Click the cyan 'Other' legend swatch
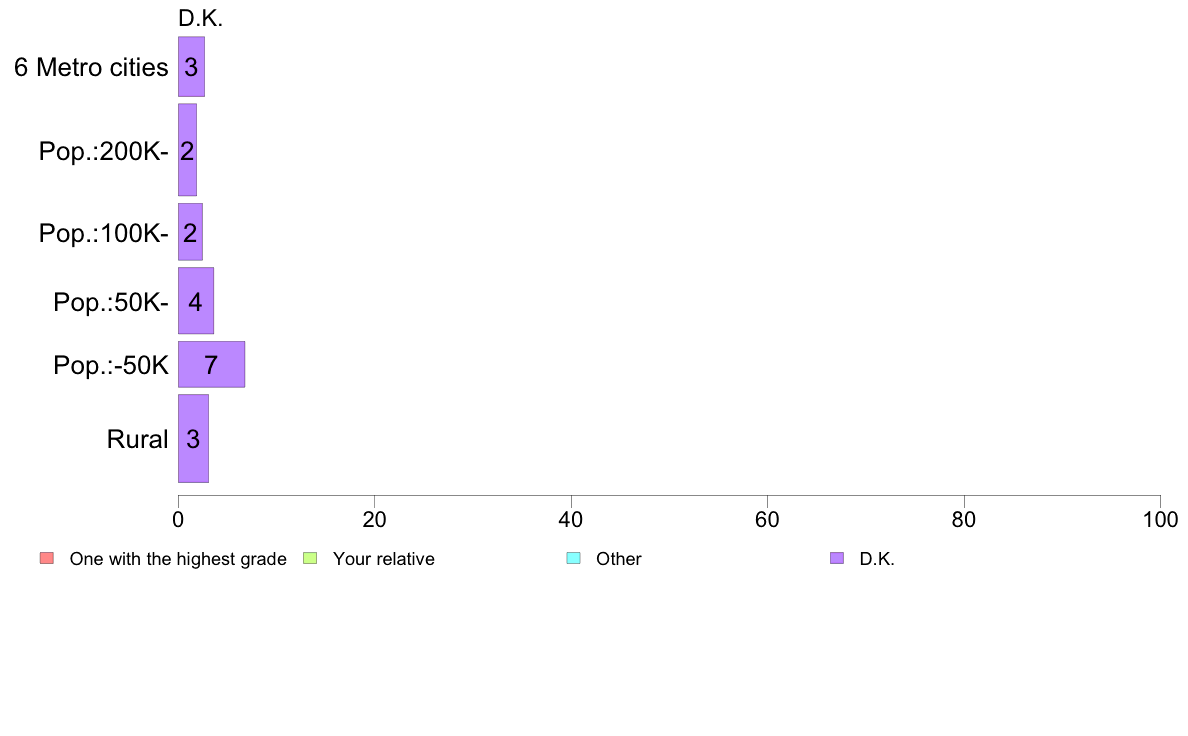The height and width of the screenshot is (736, 1188). [x=574, y=559]
